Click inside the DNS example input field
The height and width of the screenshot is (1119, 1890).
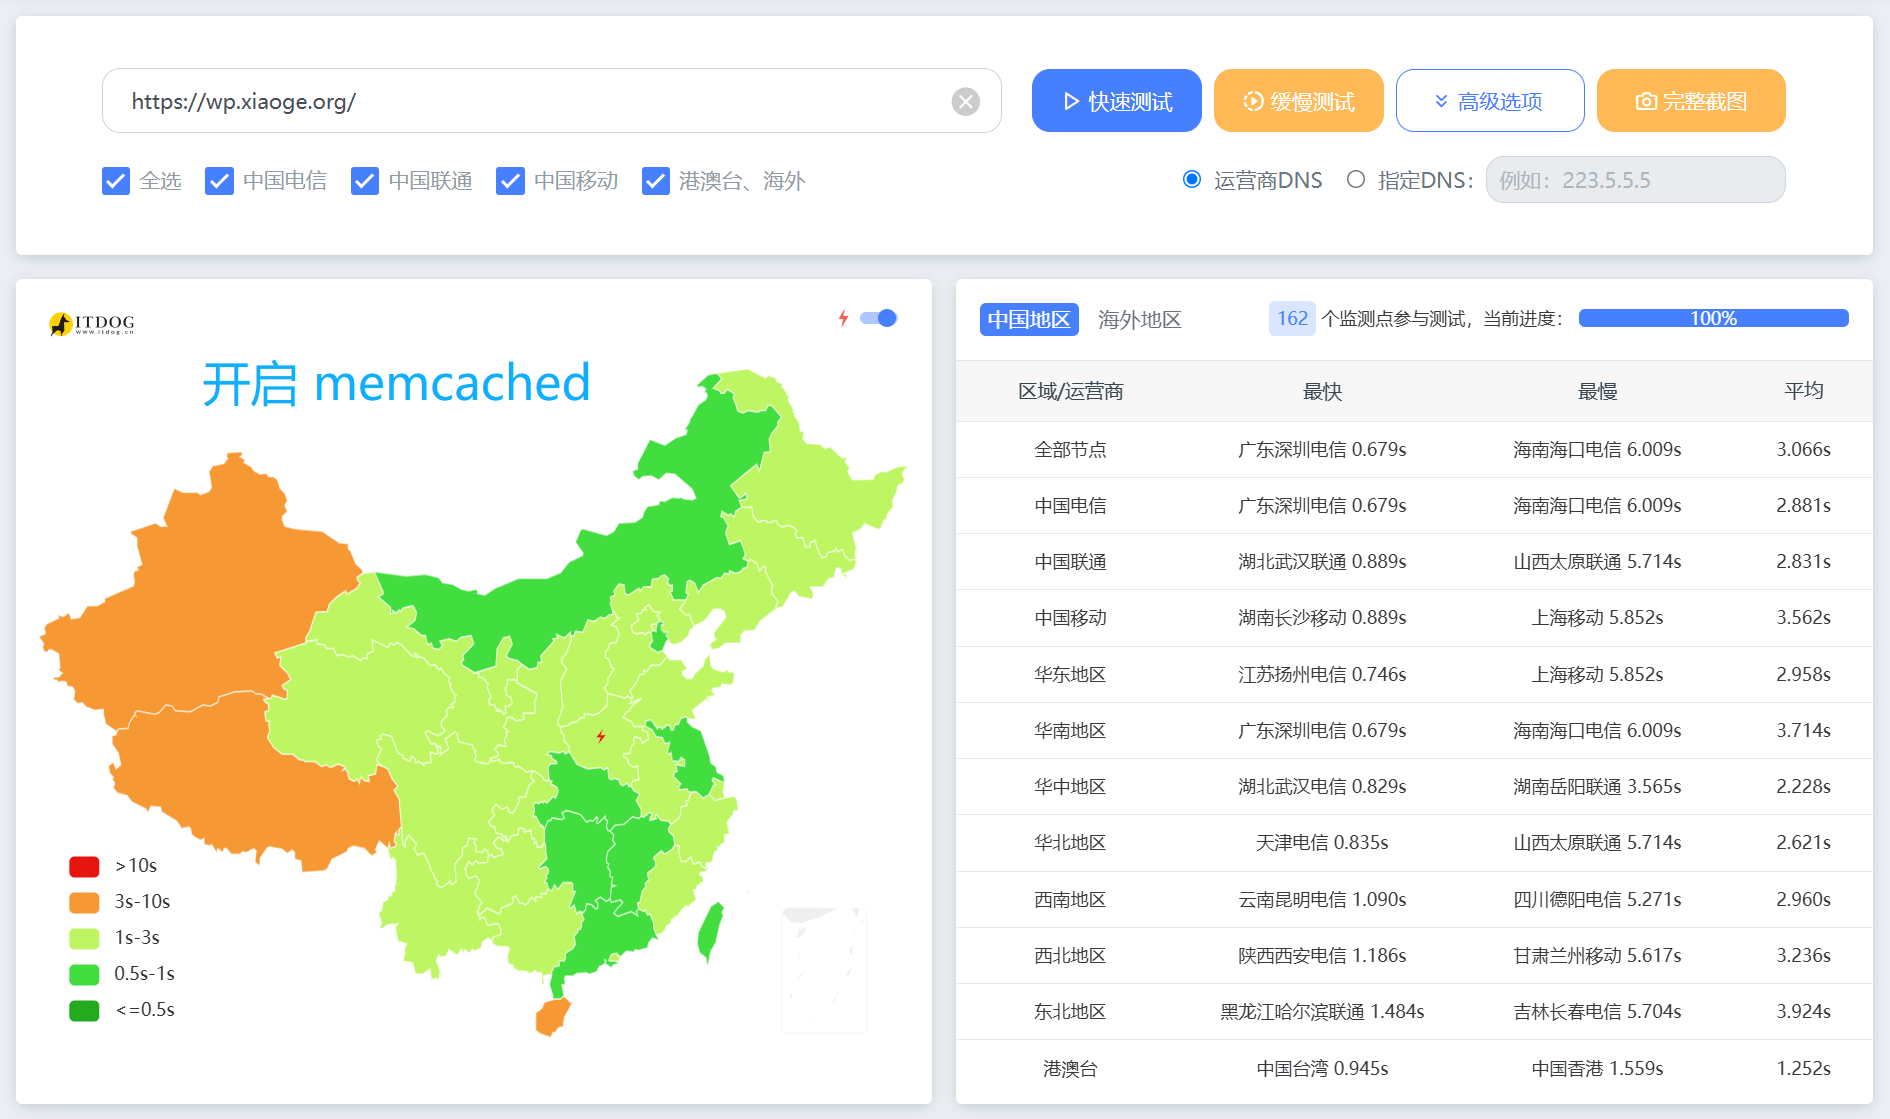coord(1635,179)
